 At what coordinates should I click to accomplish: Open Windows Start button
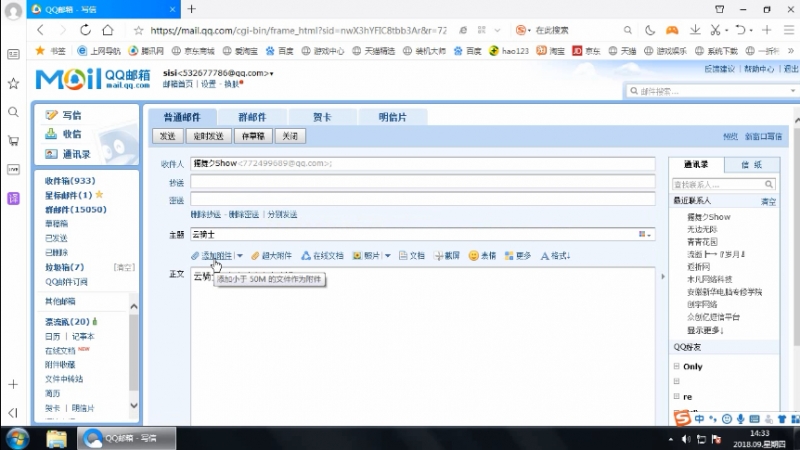17,439
